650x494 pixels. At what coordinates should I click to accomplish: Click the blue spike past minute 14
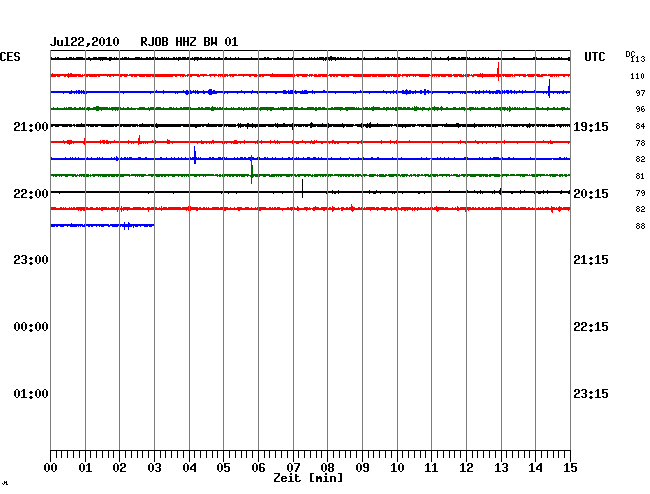[x=549, y=88]
